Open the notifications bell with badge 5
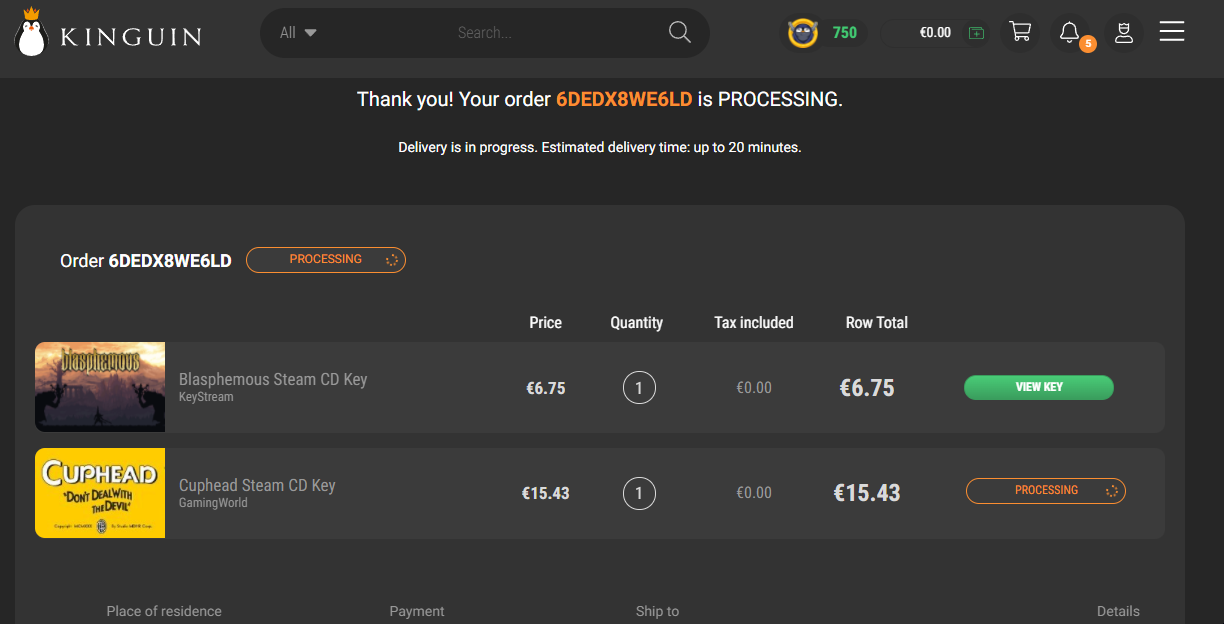Viewport: 1224px width, 624px height. [1070, 33]
